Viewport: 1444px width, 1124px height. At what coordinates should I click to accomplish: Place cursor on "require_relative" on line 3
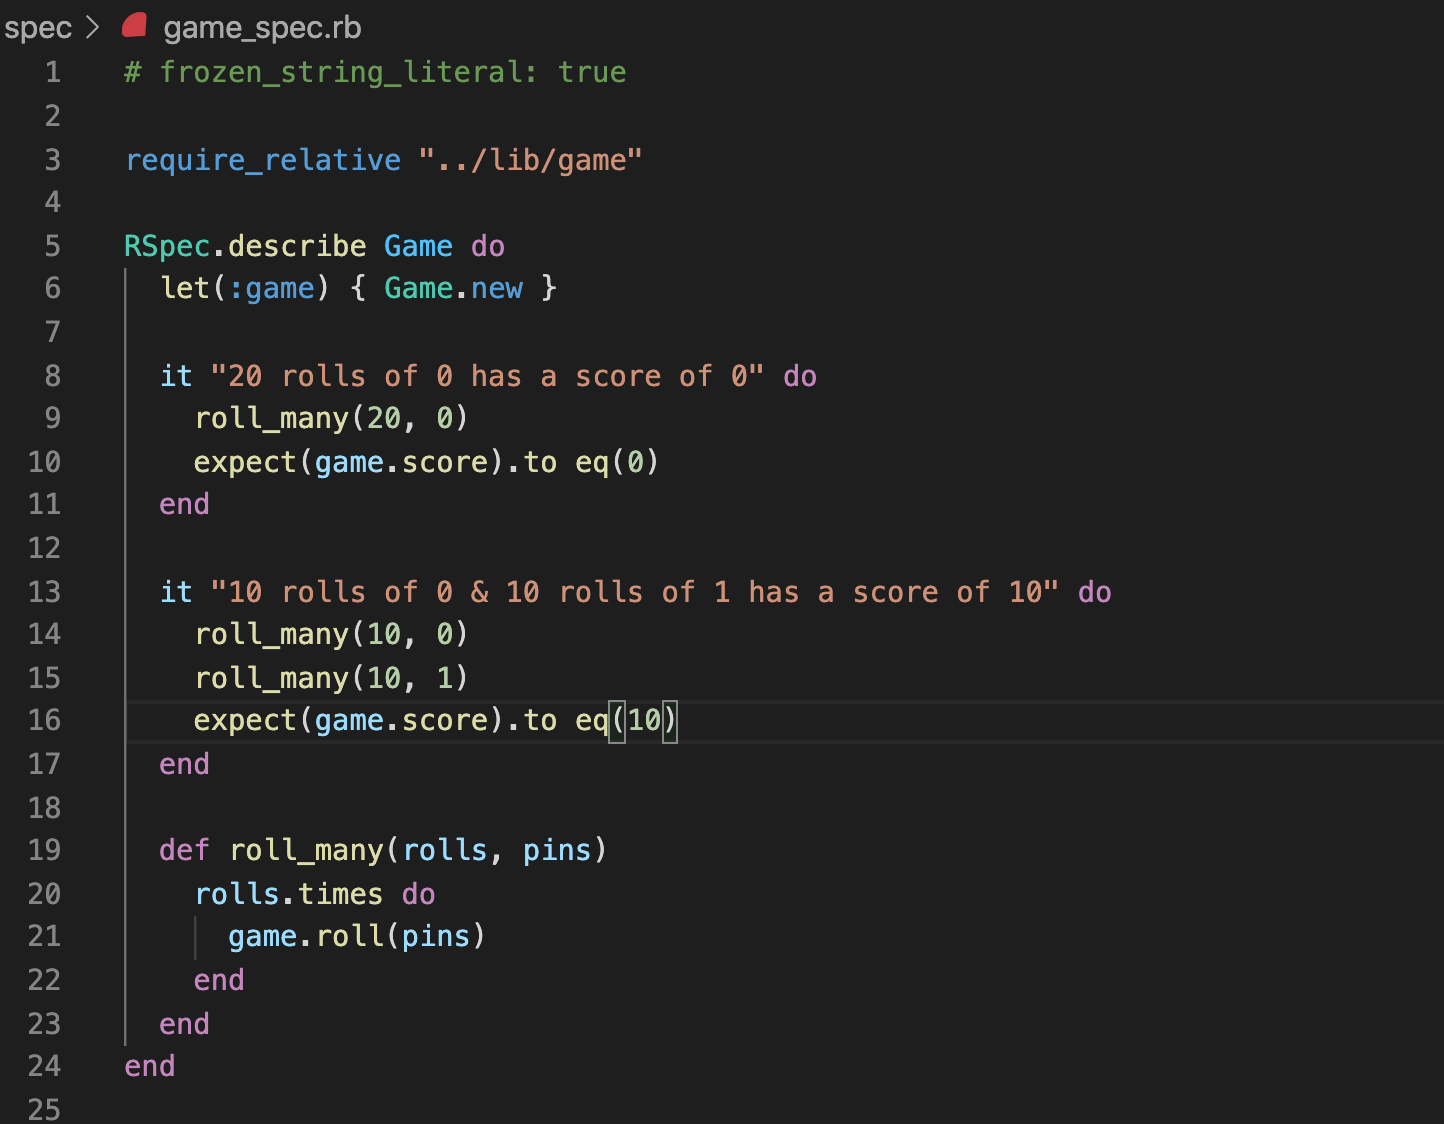pyautogui.click(x=263, y=159)
